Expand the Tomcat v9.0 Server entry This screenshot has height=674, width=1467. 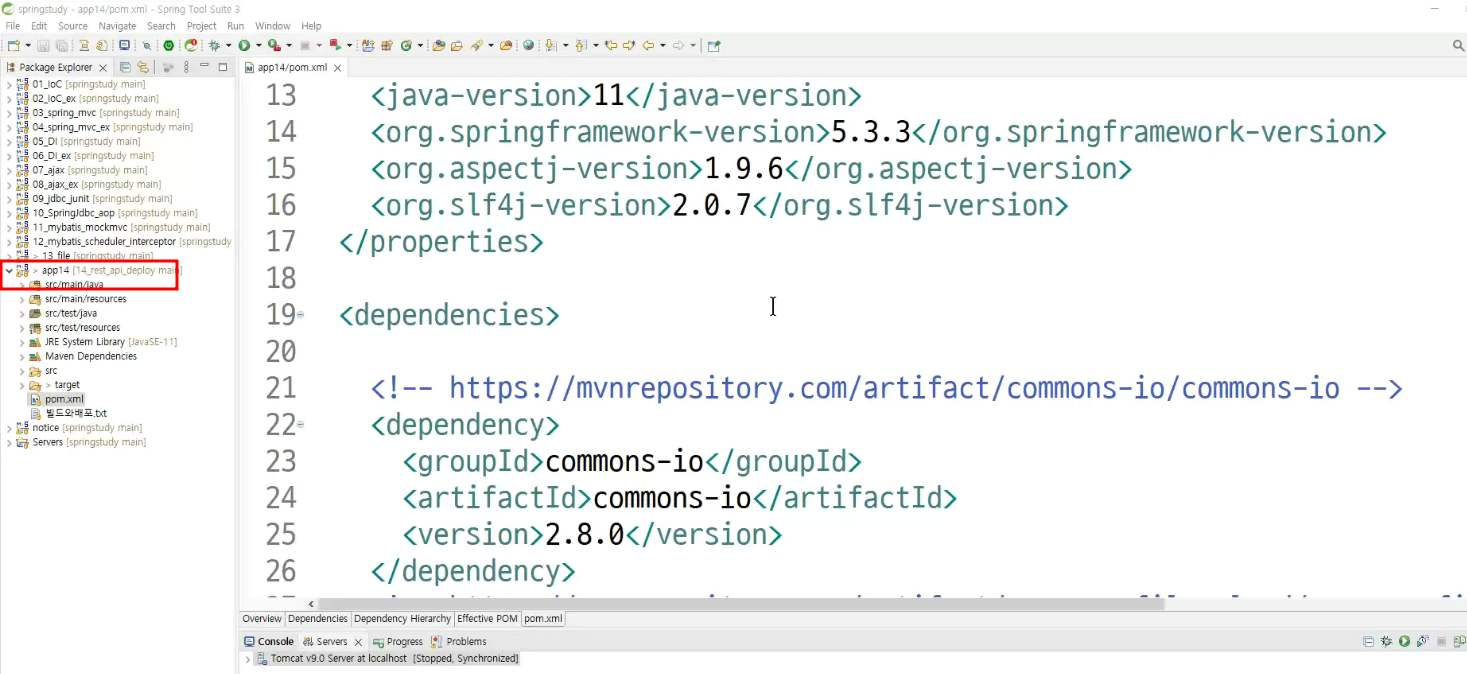point(248,659)
